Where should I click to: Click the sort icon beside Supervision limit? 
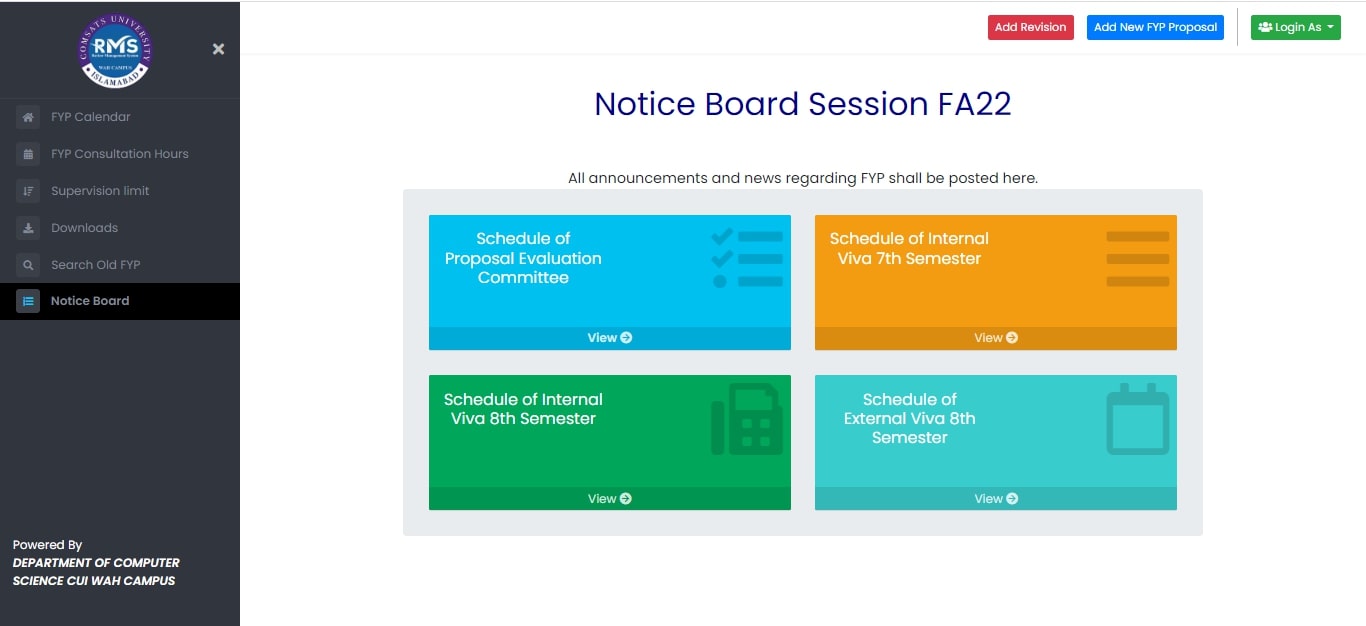pos(28,191)
